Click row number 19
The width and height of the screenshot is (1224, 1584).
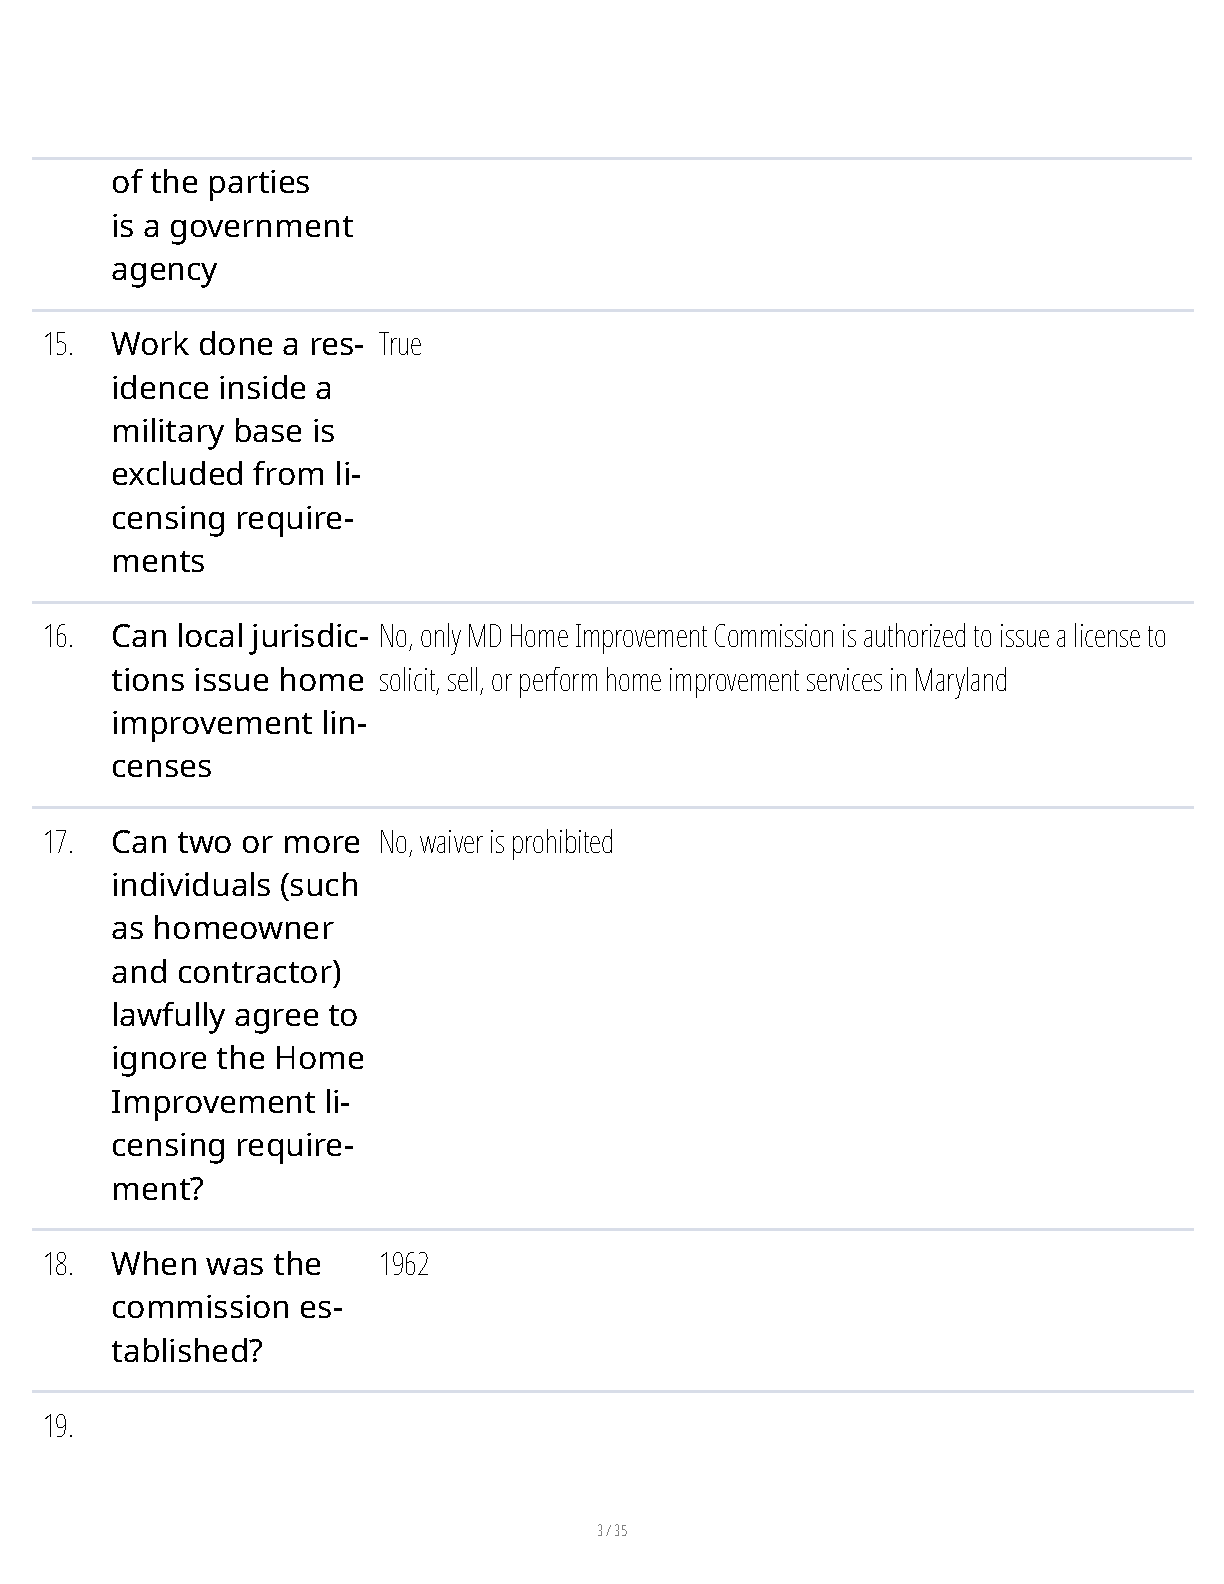click(x=58, y=1427)
